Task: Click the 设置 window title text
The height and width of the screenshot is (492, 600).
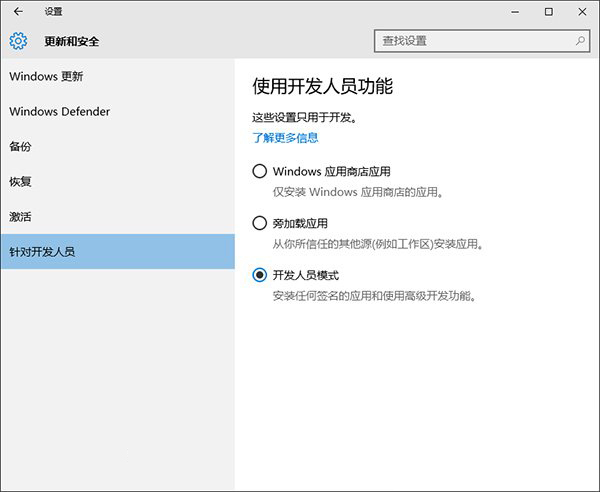Action: click(x=53, y=12)
